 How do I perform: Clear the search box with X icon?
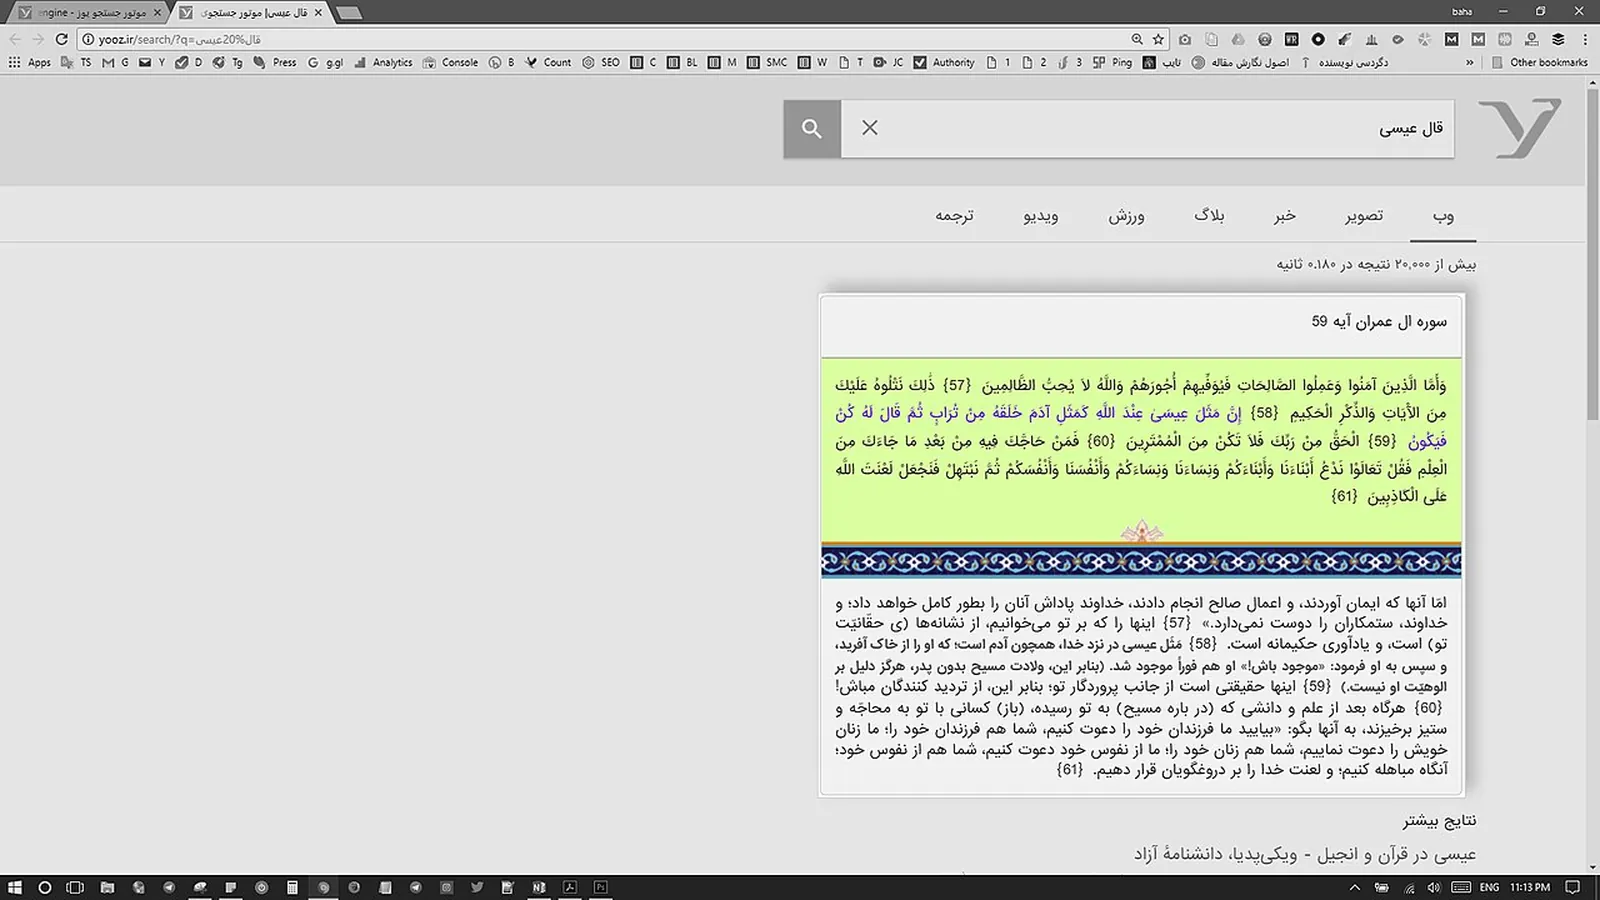(x=870, y=128)
